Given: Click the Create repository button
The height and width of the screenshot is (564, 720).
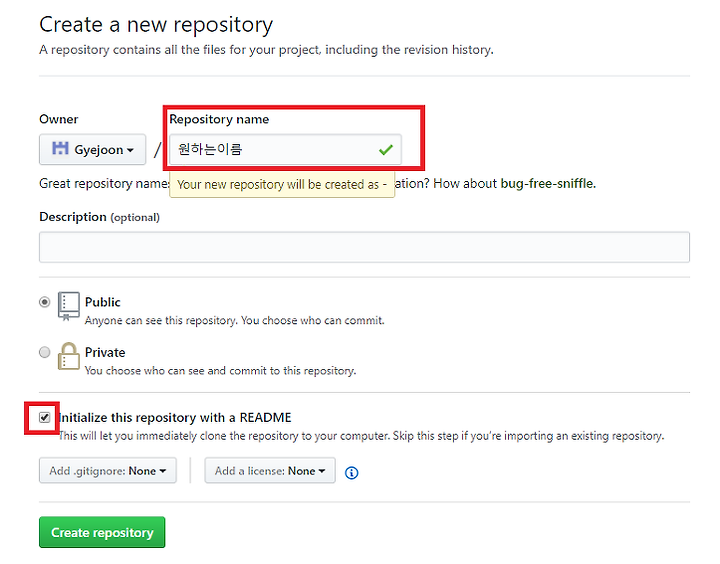Looking at the screenshot, I should 102,532.
